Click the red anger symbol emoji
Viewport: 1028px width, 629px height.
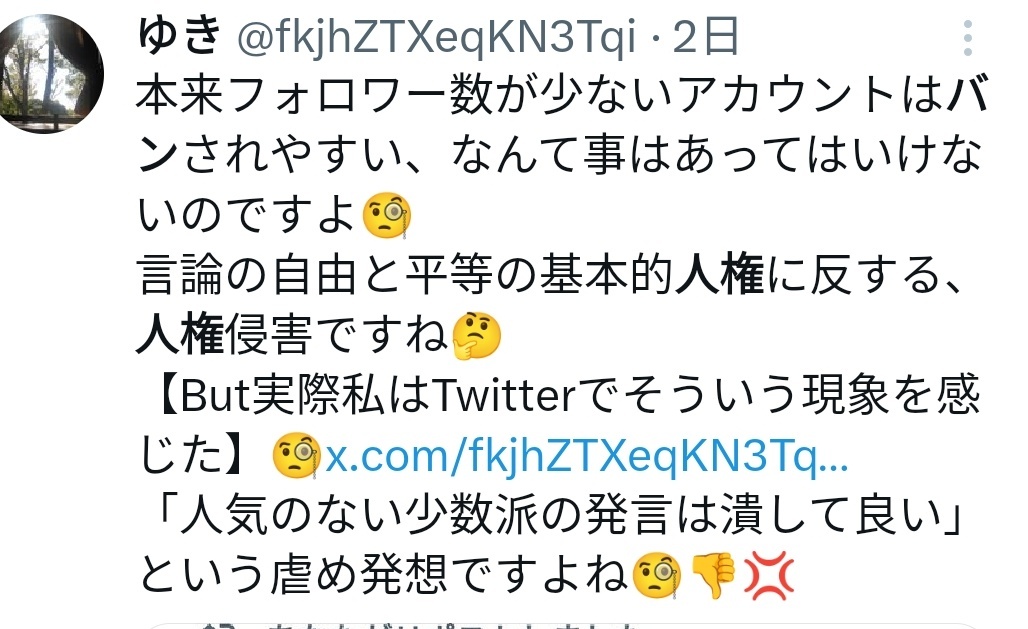click(769, 575)
